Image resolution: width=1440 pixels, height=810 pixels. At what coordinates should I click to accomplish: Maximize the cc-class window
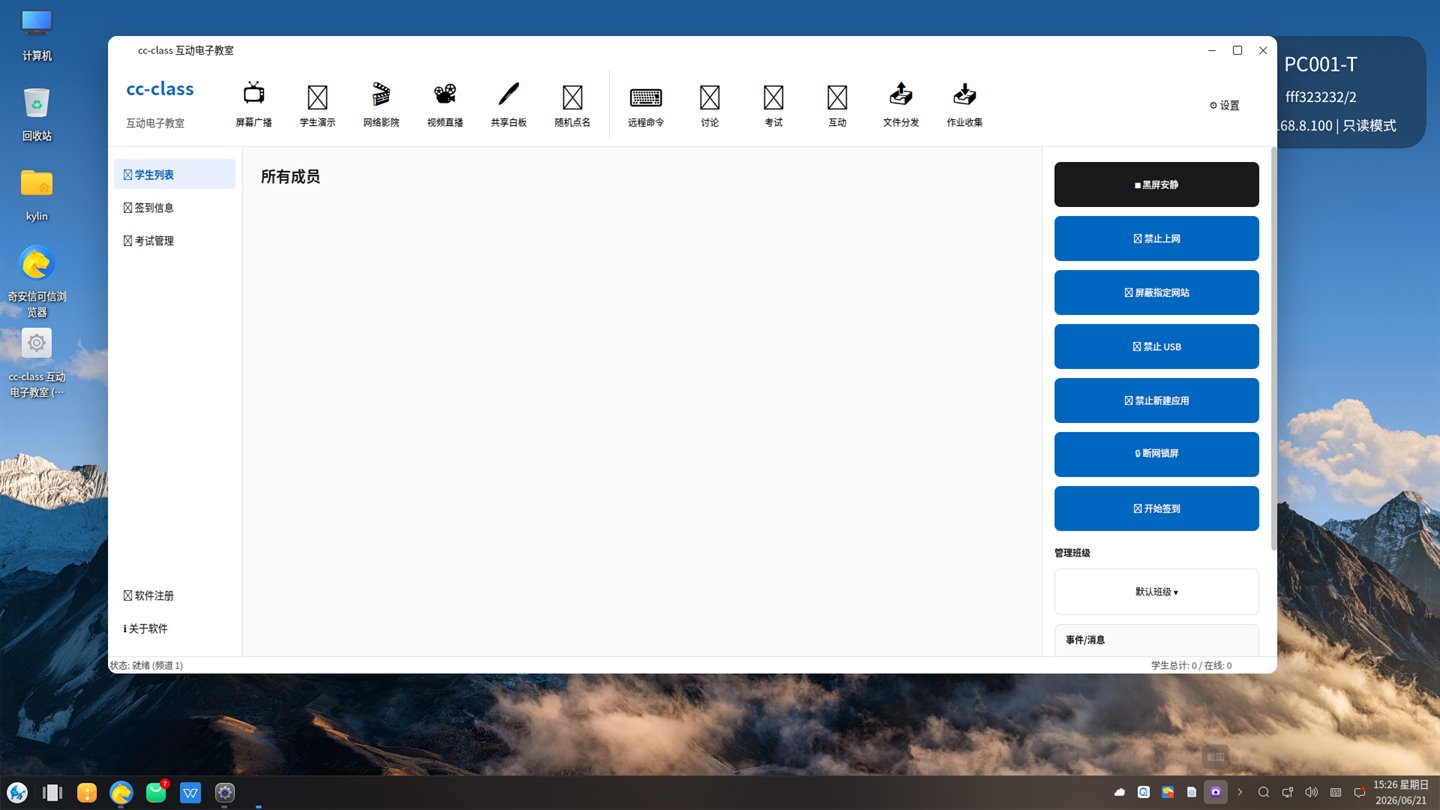(1237, 50)
